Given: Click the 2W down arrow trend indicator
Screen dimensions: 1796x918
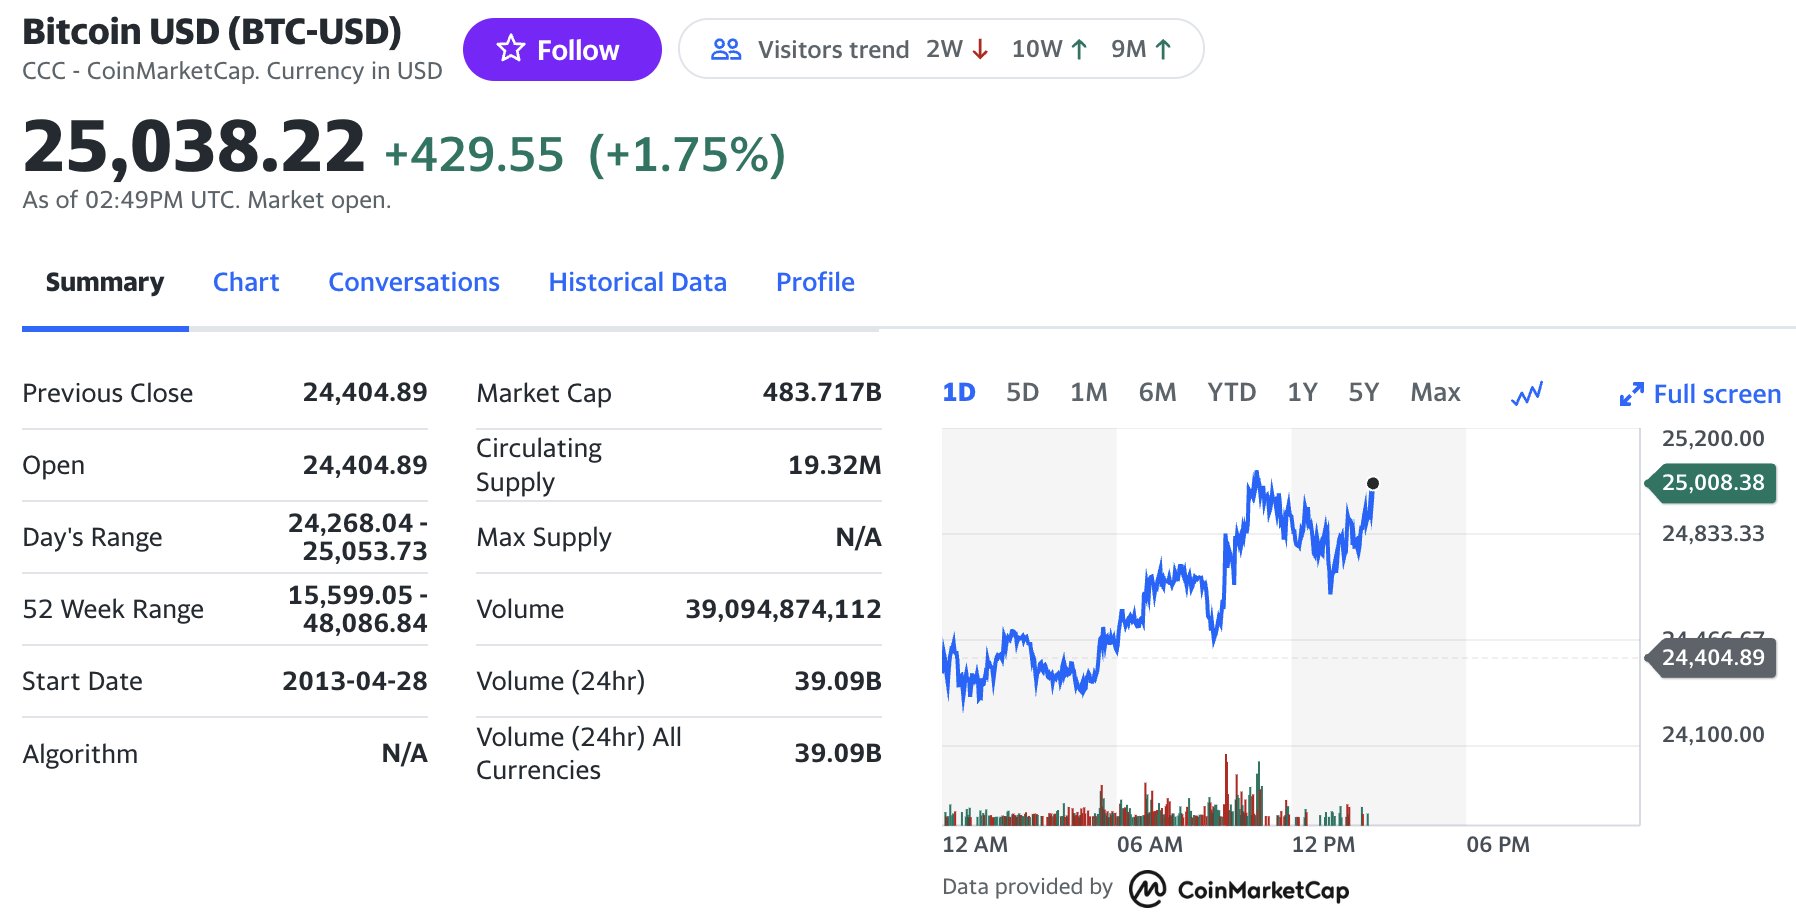Looking at the screenshot, I should pos(980,49).
